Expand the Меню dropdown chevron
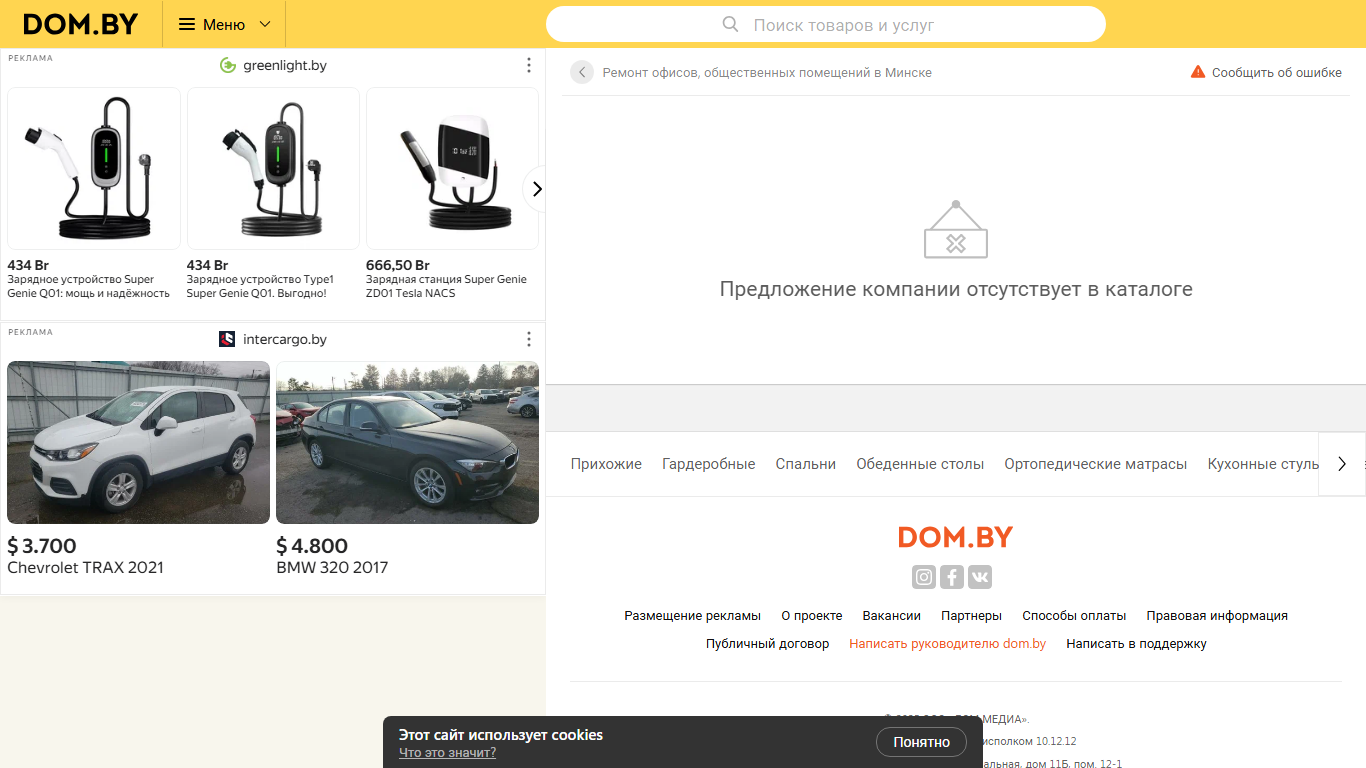Viewport: 1366px width, 768px height. (265, 24)
